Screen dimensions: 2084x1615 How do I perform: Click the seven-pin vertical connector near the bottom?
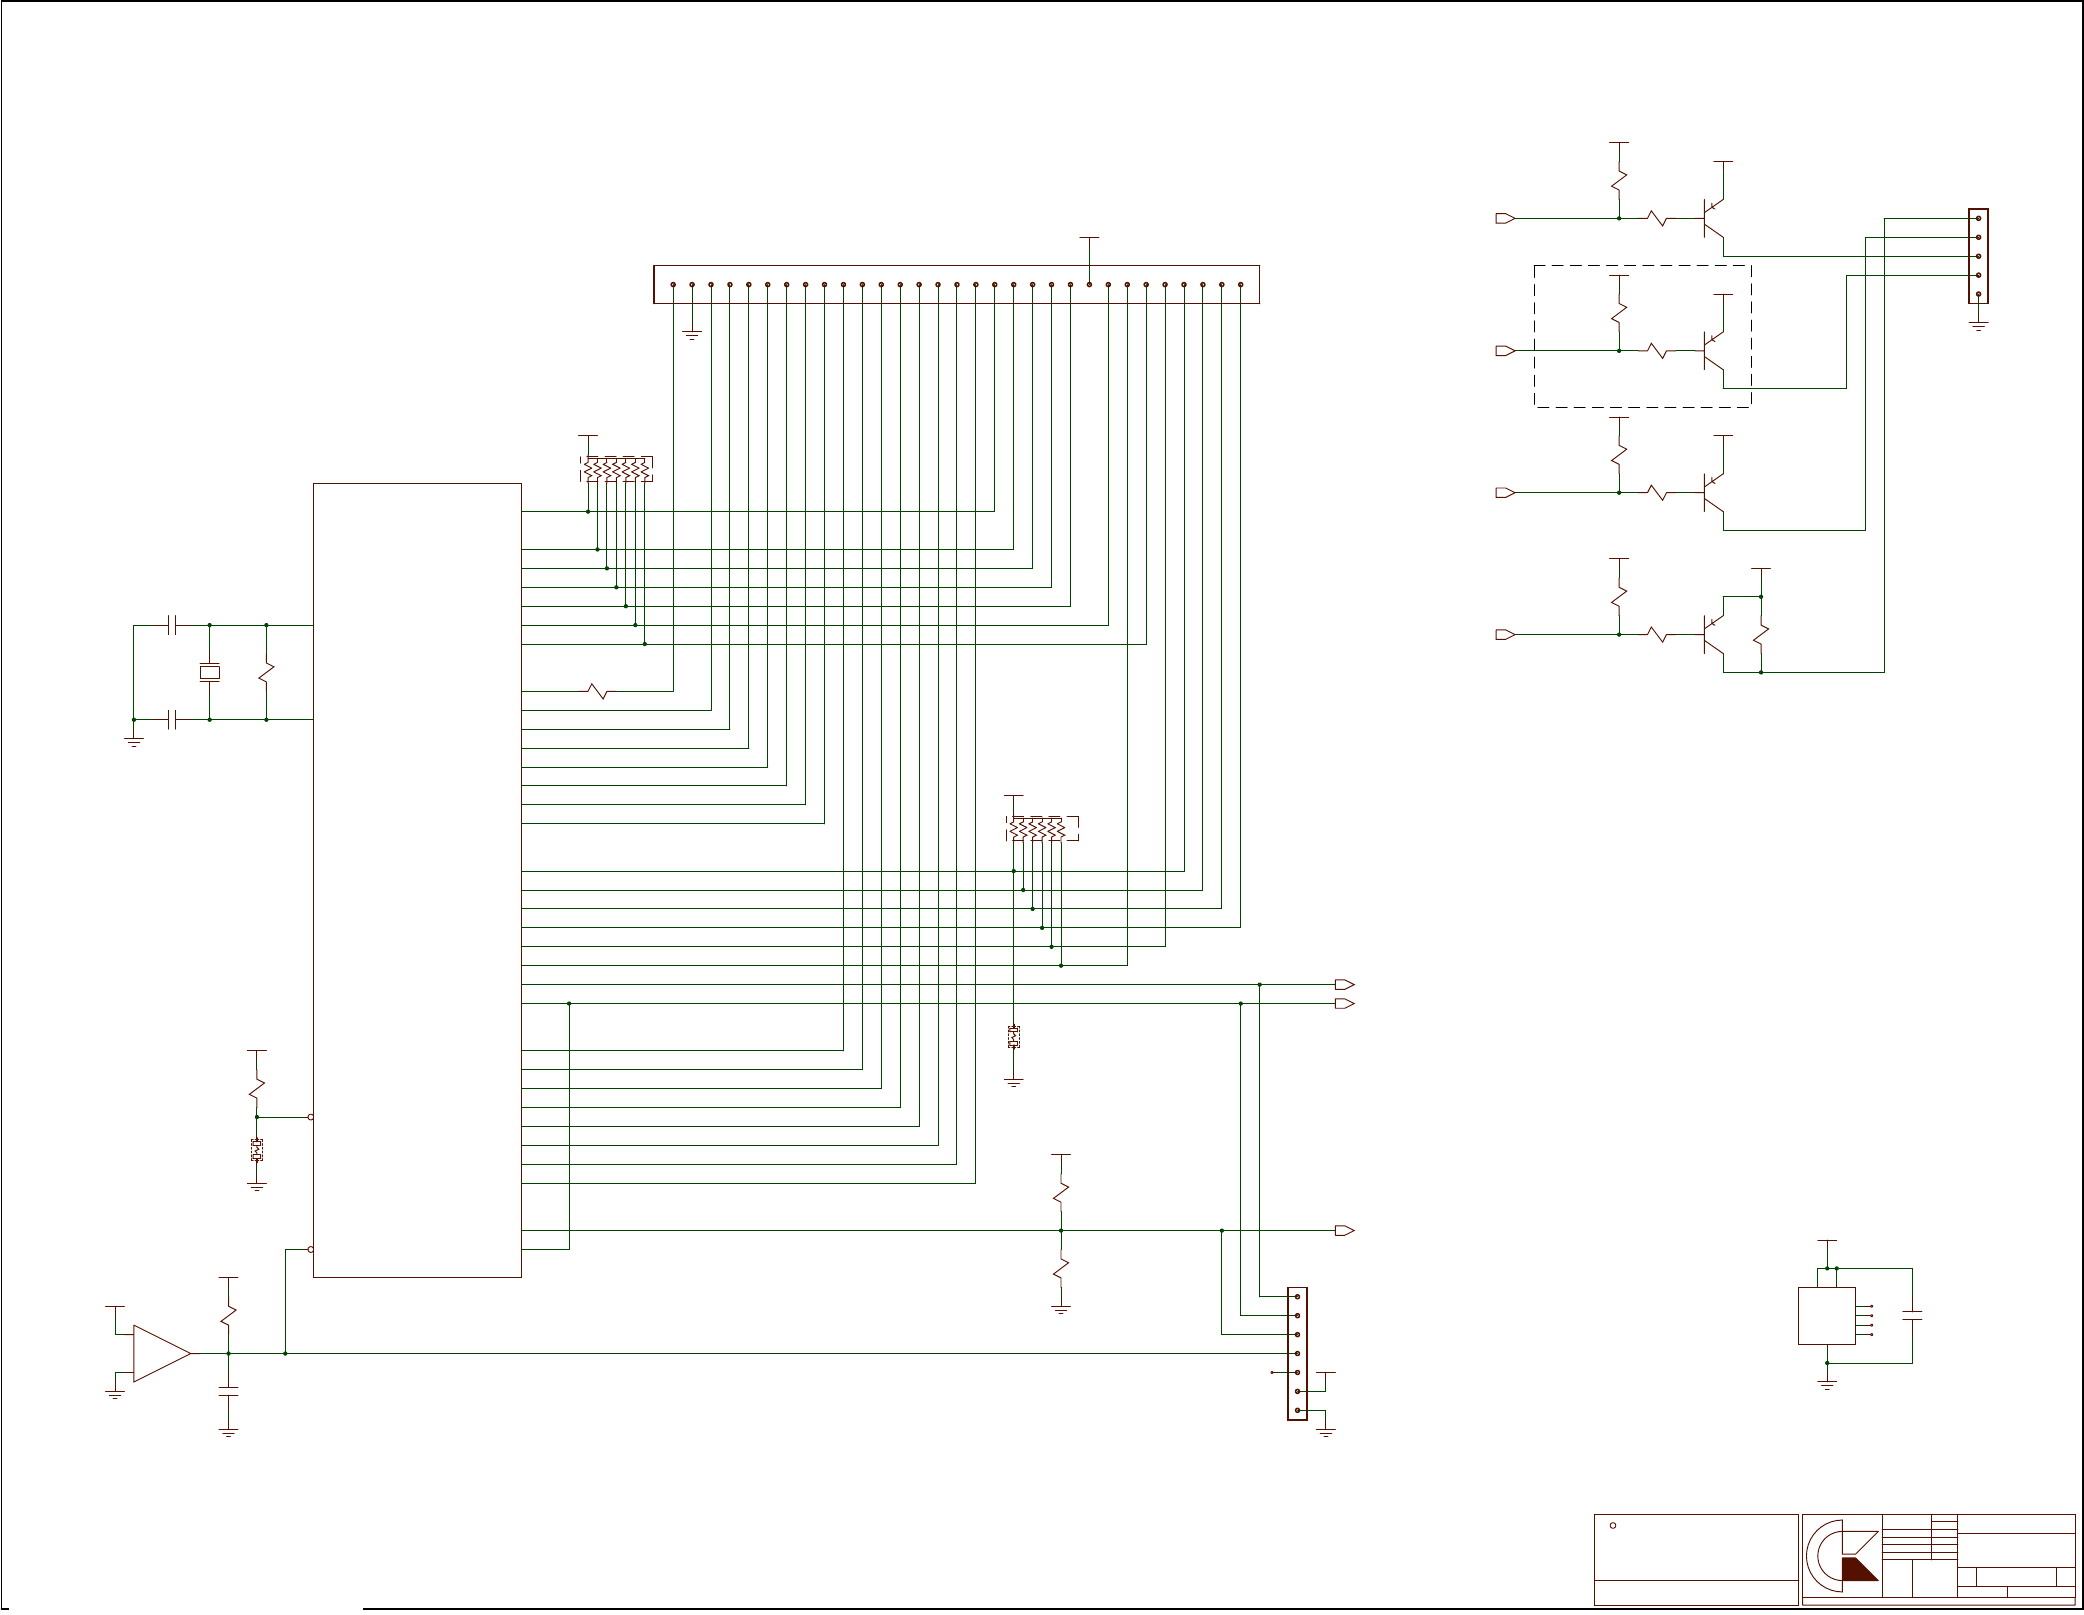pyautogui.click(x=1297, y=1353)
